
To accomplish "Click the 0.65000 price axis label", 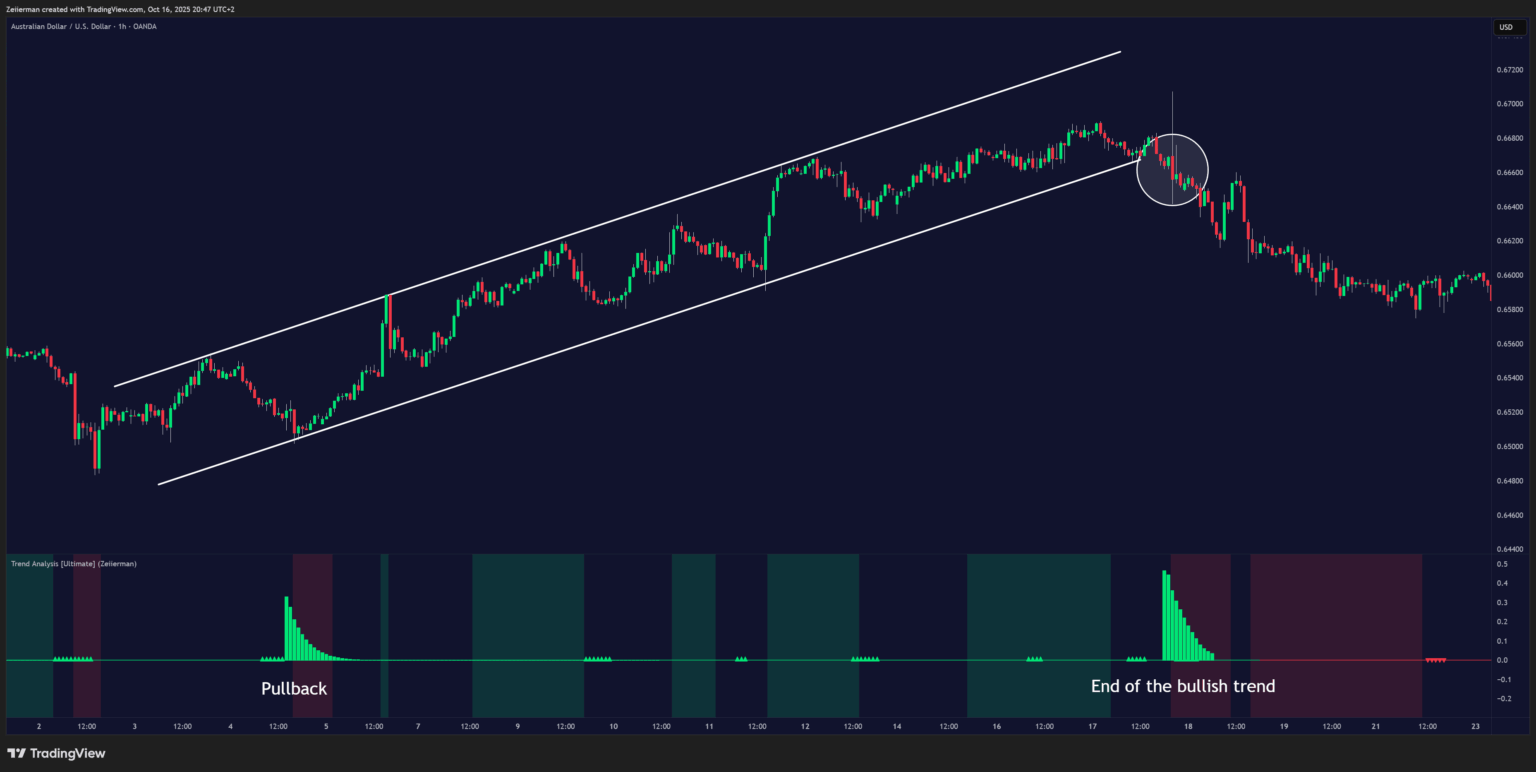I will (x=1509, y=447).
